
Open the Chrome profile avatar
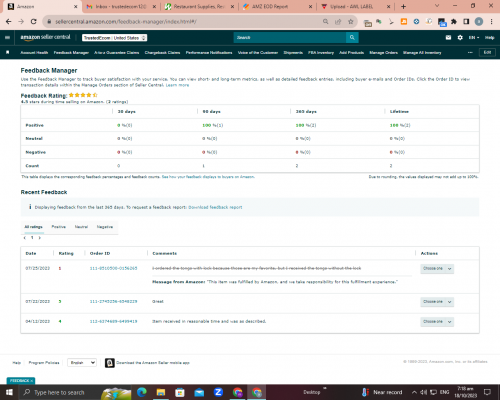click(479, 22)
